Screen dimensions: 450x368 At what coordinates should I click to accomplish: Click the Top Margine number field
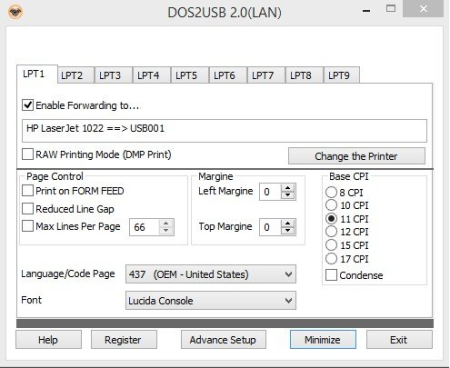coord(270,227)
